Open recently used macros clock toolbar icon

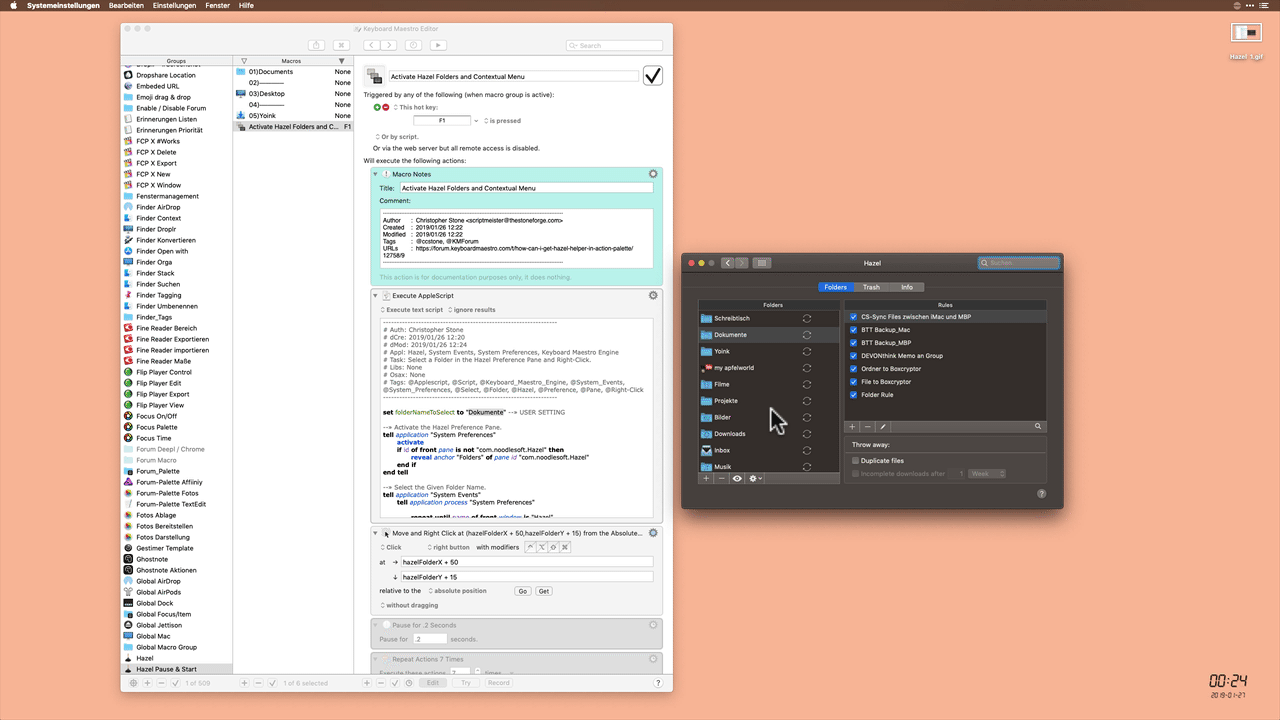413,45
